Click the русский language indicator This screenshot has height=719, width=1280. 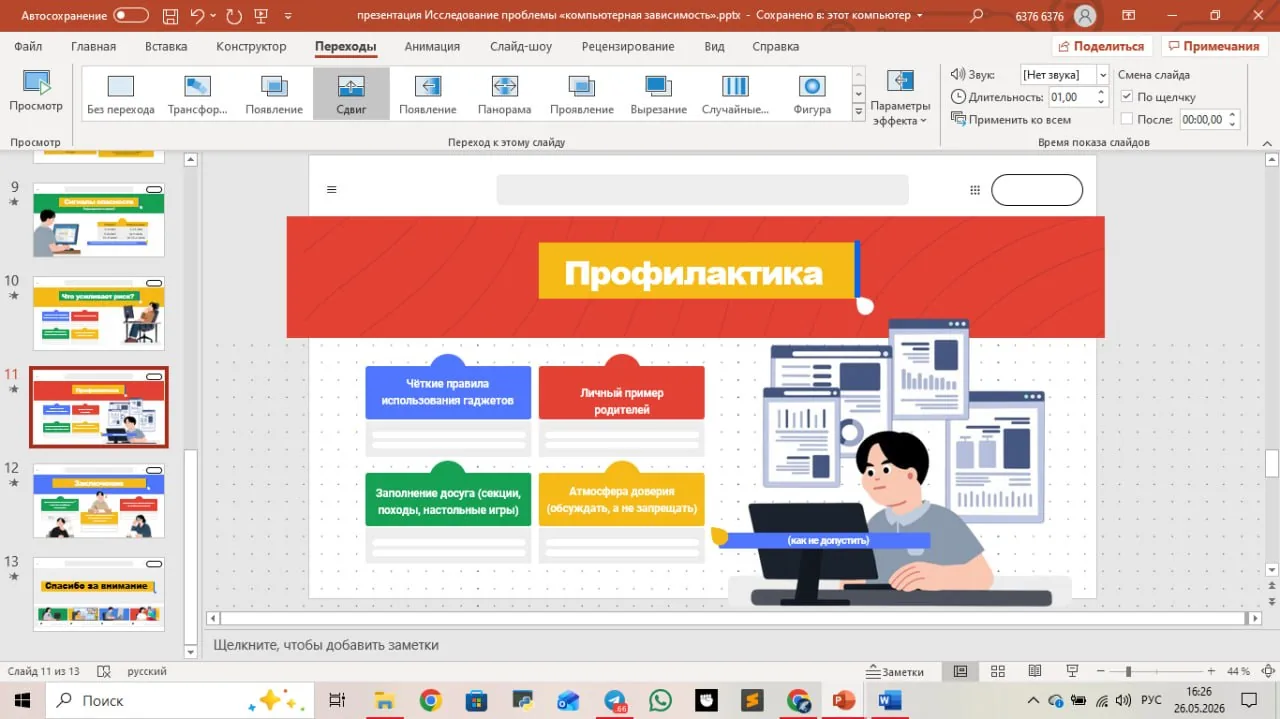pos(147,671)
